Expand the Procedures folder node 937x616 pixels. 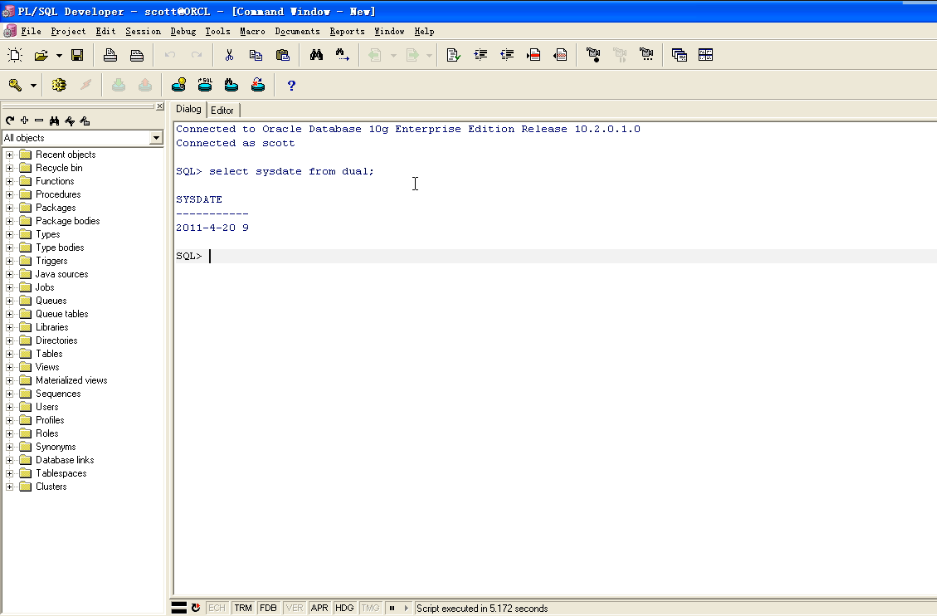(10, 194)
